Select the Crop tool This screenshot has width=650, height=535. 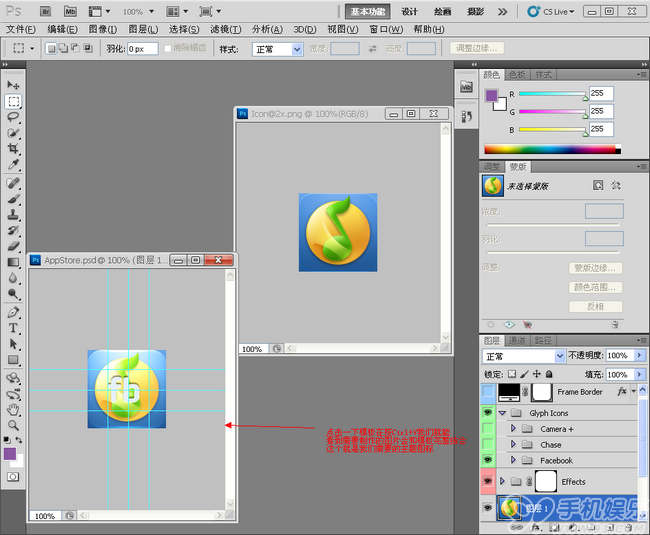pyautogui.click(x=13, y=148)
